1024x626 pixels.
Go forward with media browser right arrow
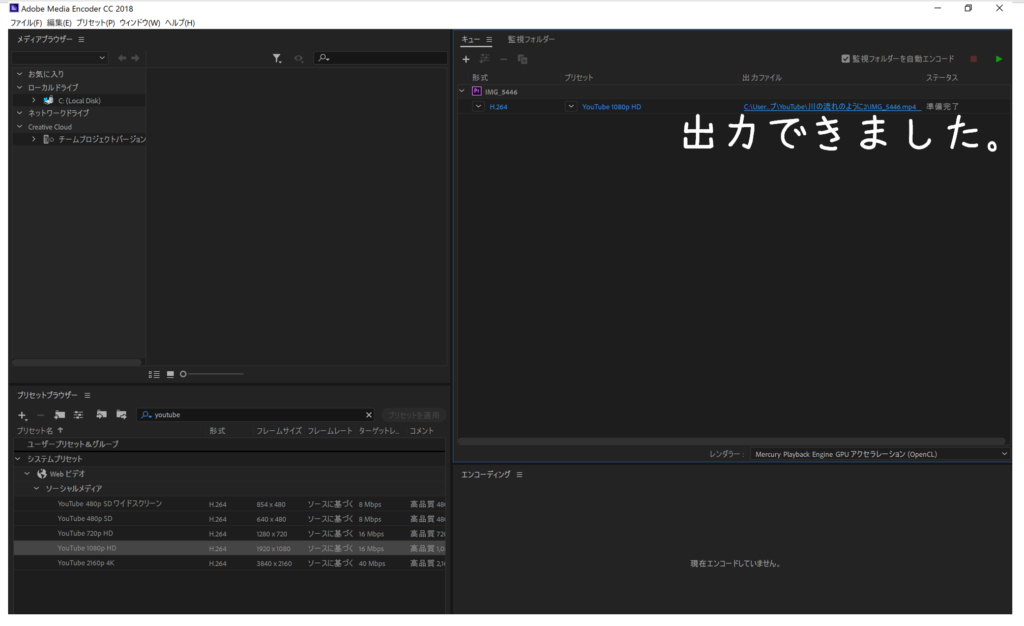coord(135,58)
